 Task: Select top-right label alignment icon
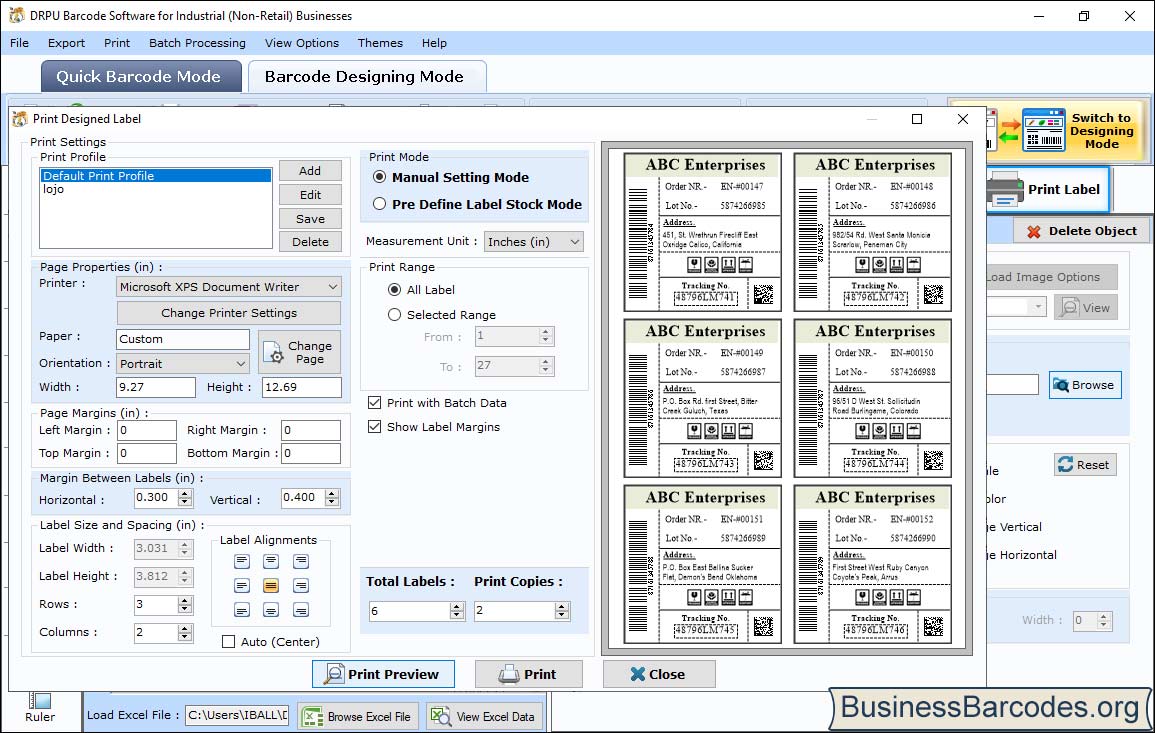301,561
